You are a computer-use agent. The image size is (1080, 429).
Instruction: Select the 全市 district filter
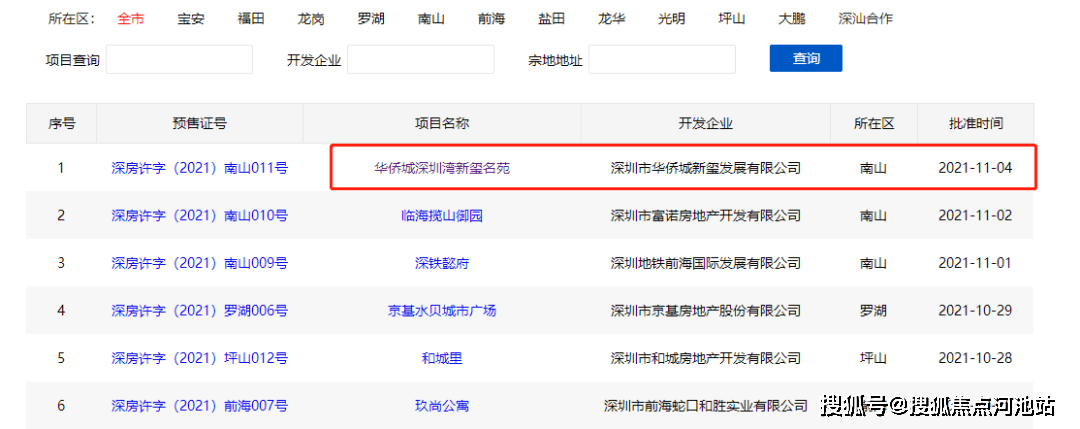(x=130, y=19)
